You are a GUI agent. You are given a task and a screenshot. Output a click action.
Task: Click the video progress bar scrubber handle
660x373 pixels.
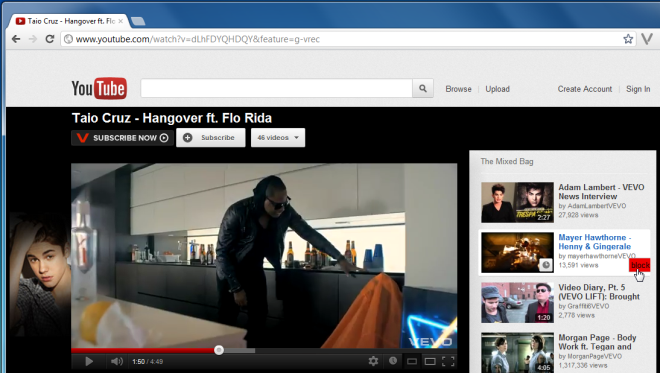[219, 350]
